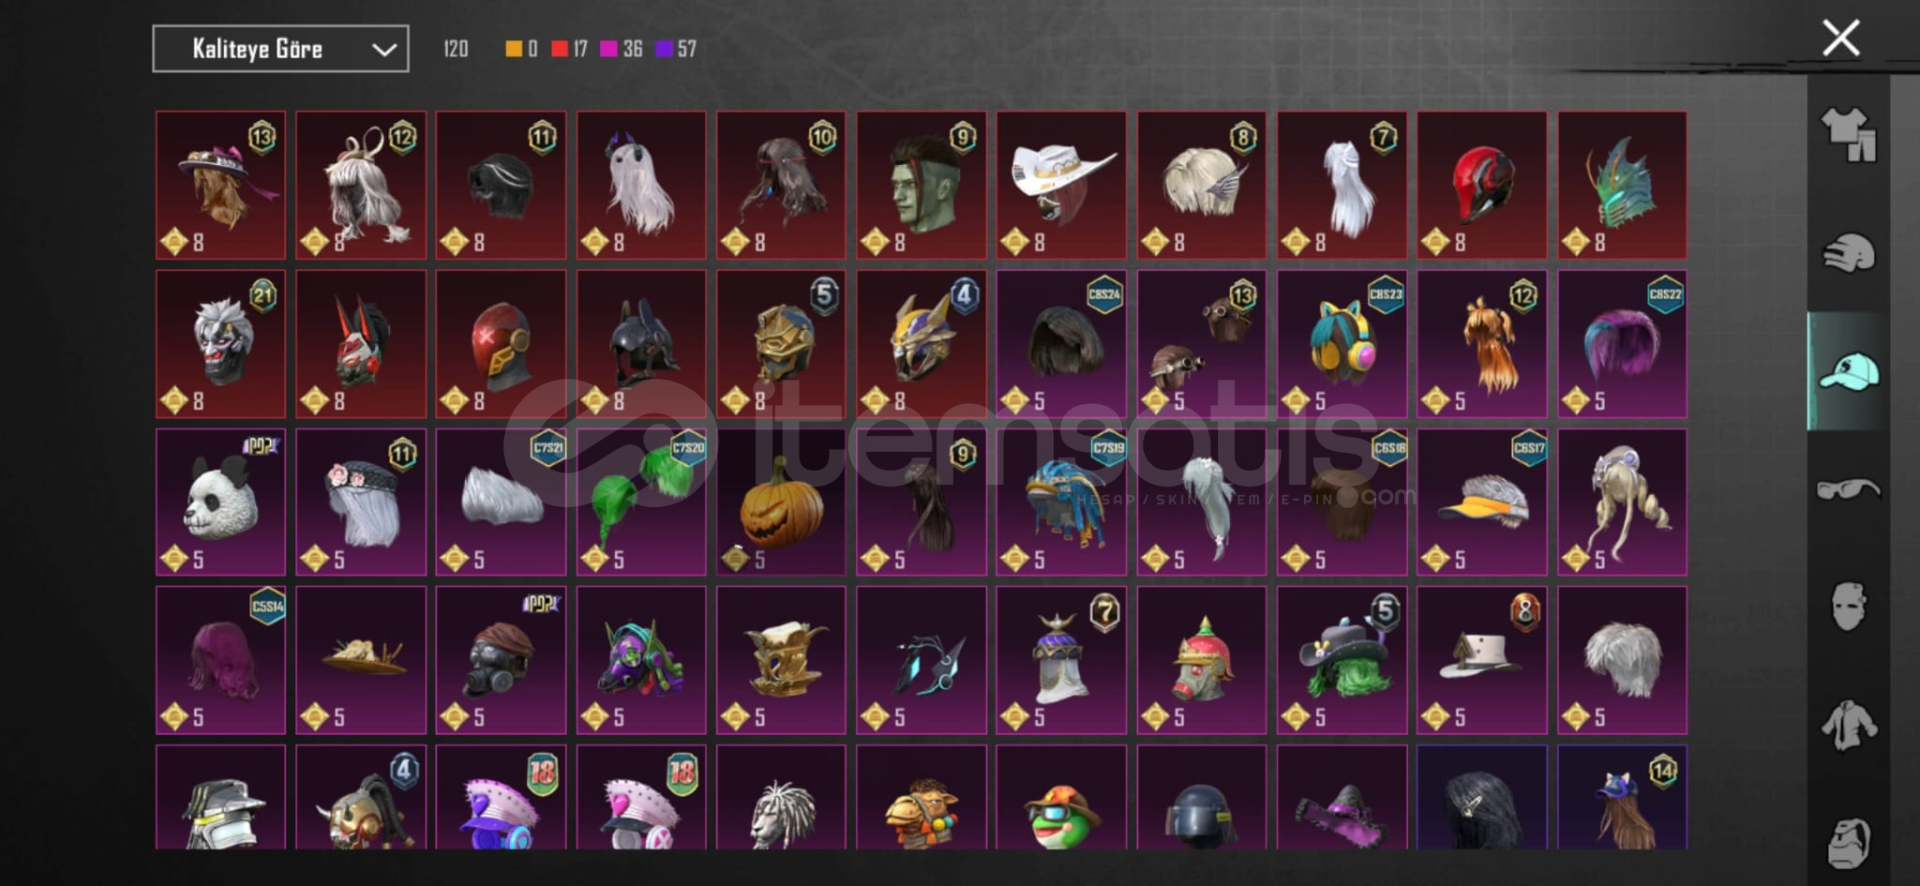Select the jacket category icon
This screenshot has width=1920, height=886.
1848,725
